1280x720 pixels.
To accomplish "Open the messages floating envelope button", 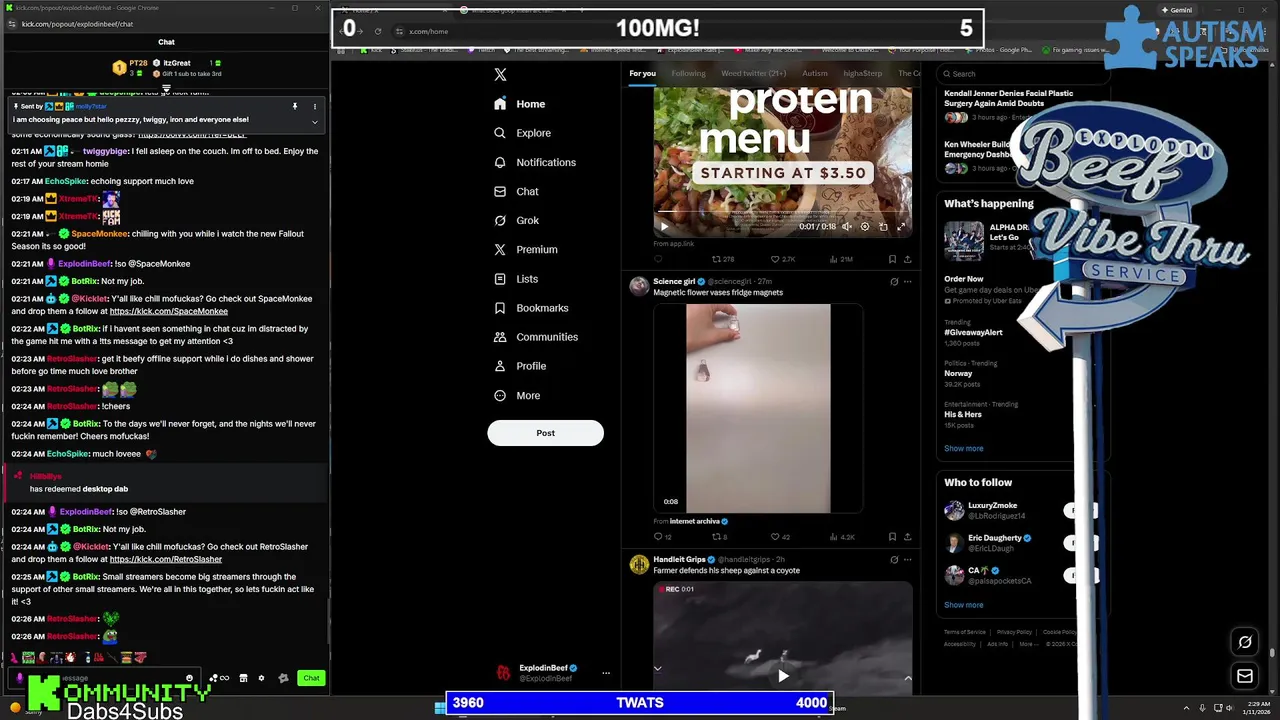I will click(1245, 676).
